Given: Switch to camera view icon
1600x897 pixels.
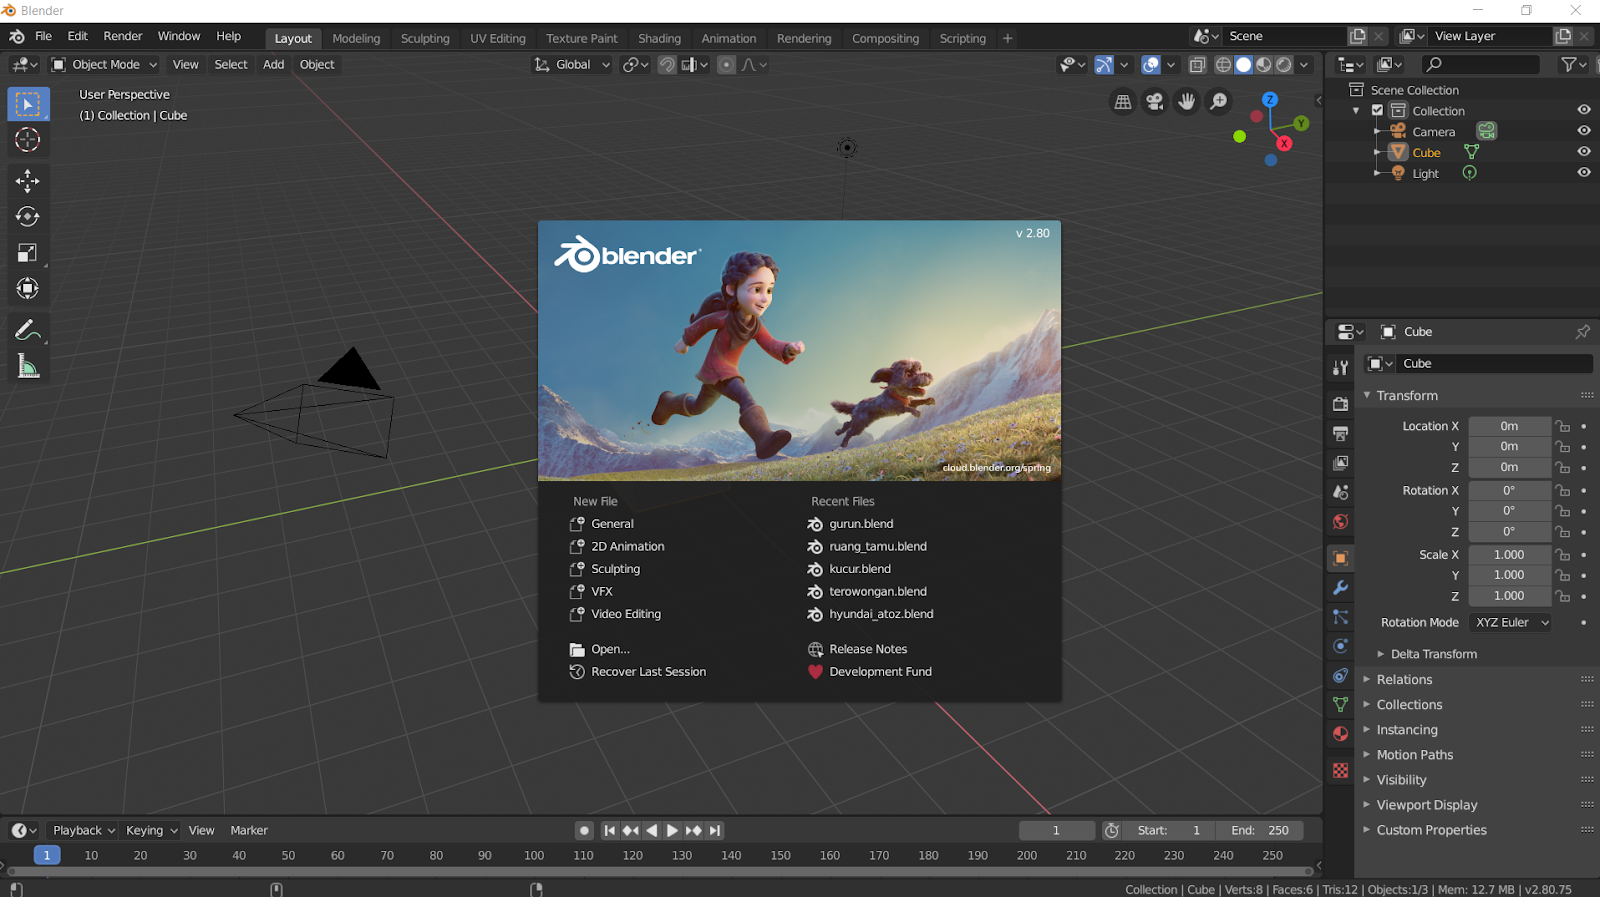Looking at the screenshot, I should (x=1155, y=102).
